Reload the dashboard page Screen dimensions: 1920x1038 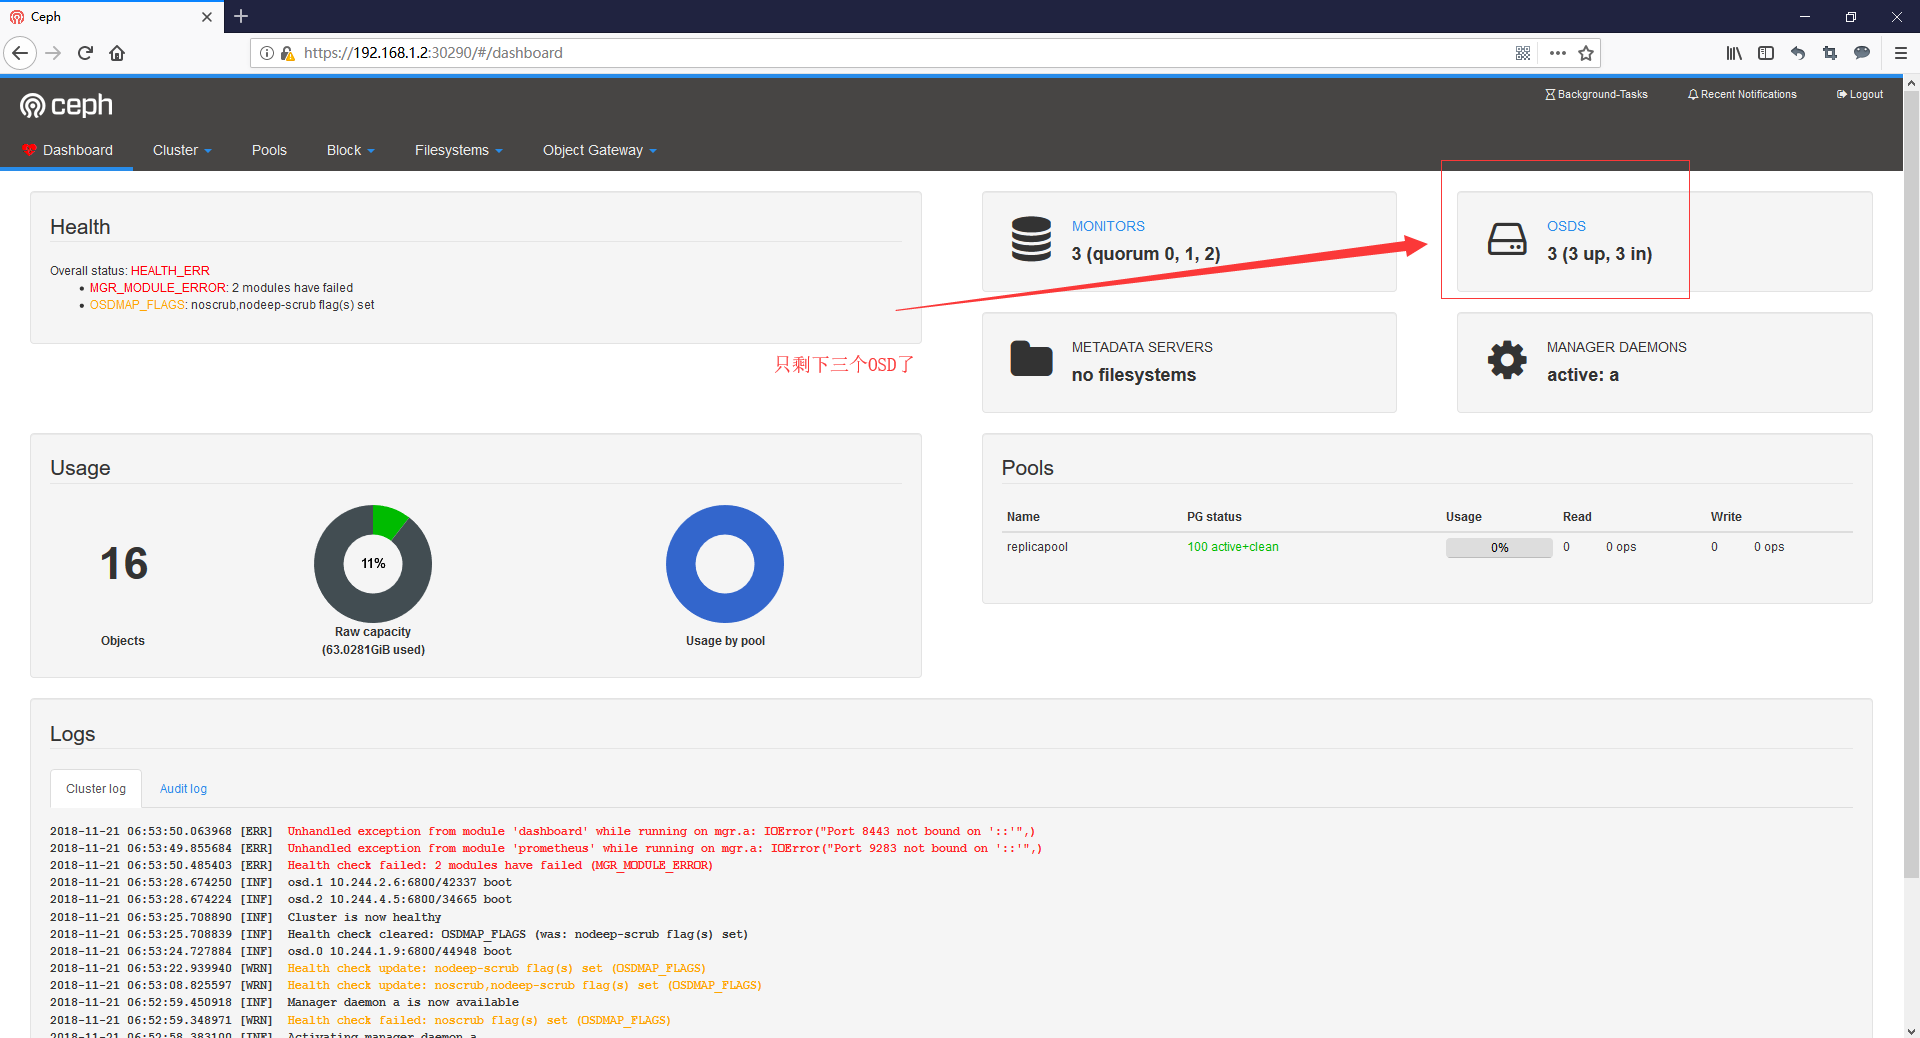click(x=85, y=53)
